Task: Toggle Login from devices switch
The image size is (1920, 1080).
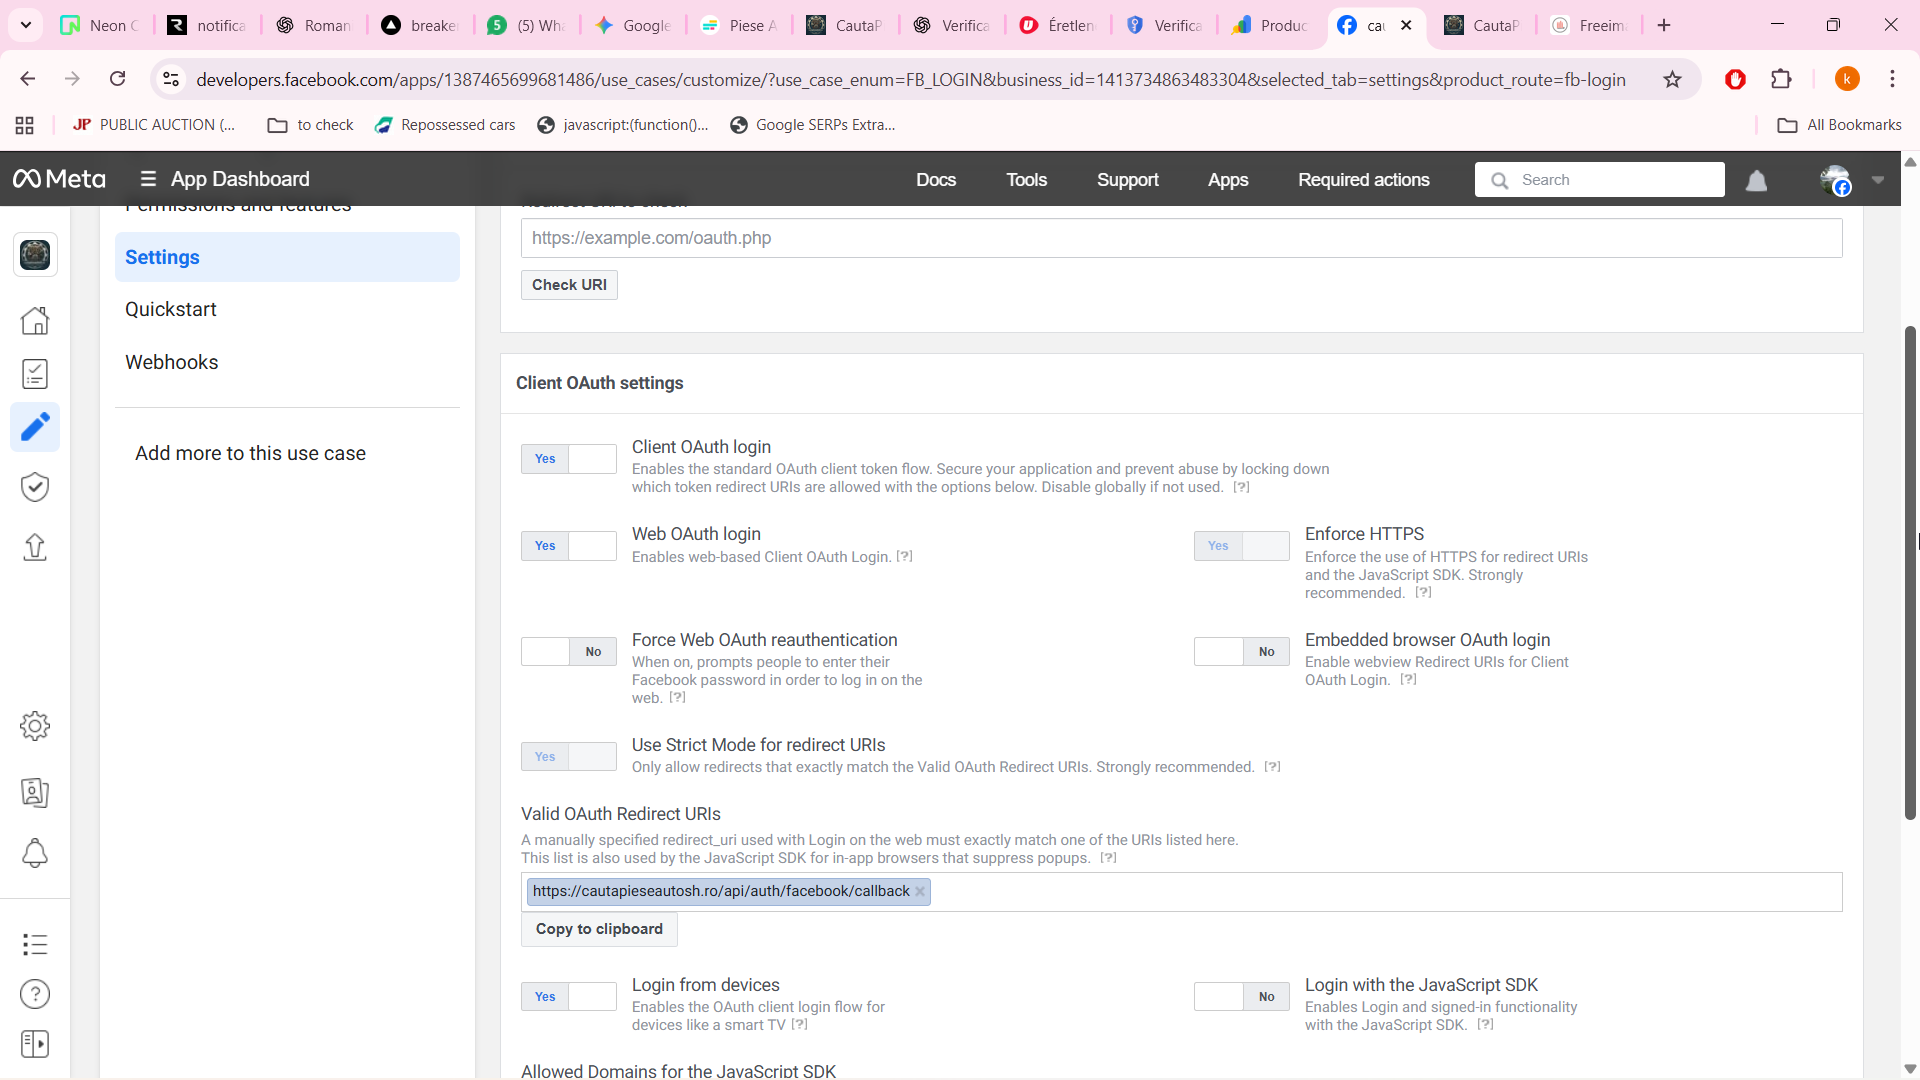Action: pyautogui.click(x=568, y=997)
